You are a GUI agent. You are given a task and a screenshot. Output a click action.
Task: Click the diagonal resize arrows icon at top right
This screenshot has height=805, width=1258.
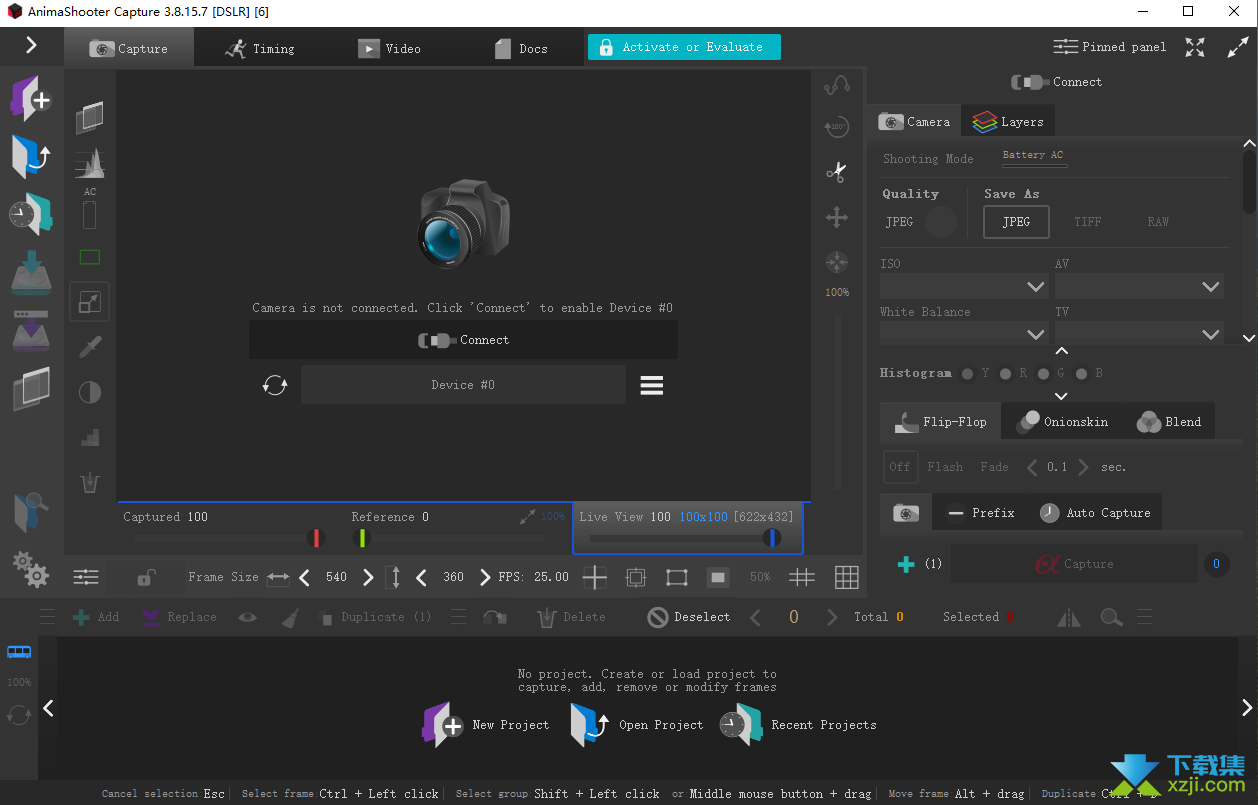(1238, 47)
